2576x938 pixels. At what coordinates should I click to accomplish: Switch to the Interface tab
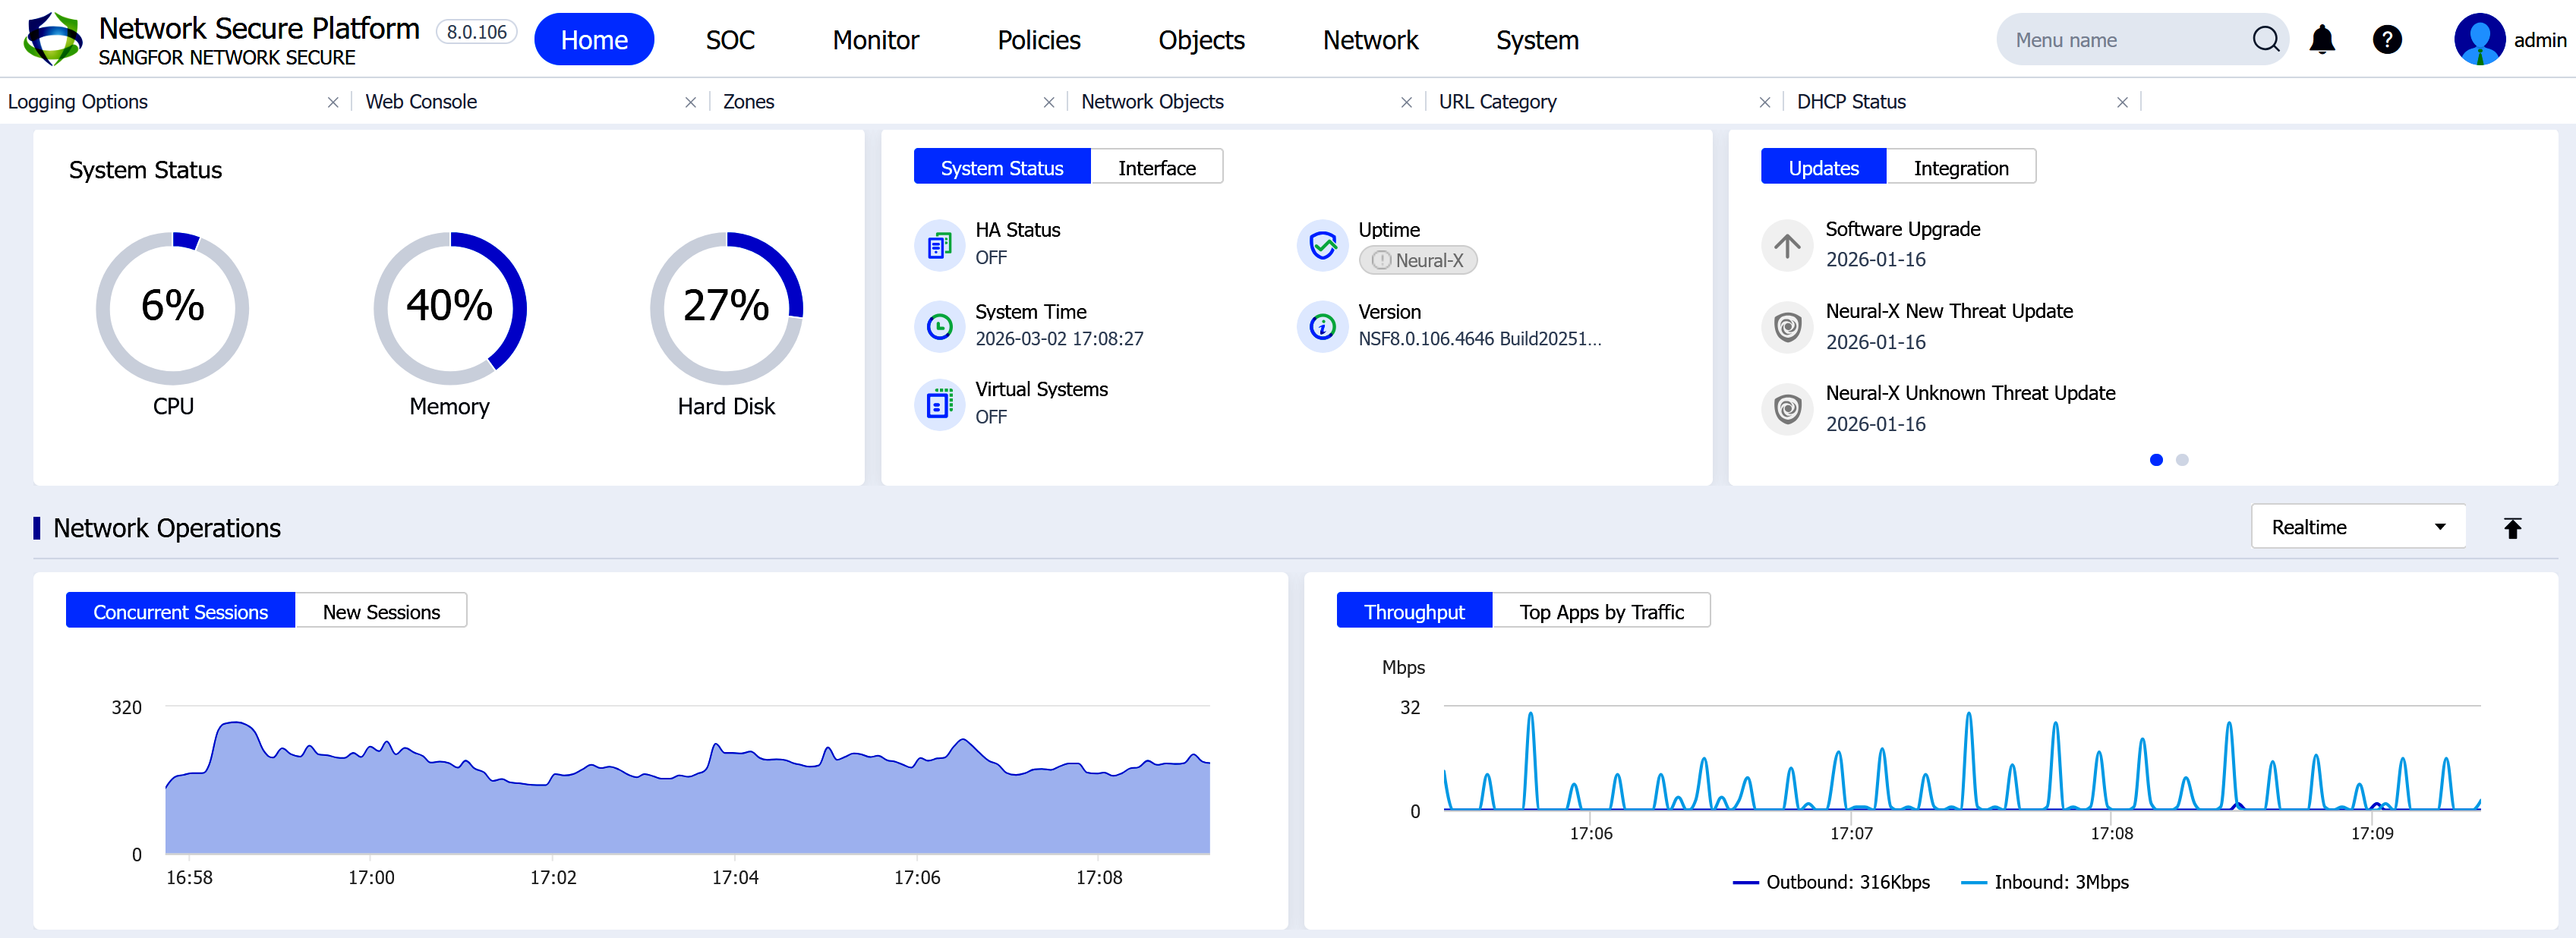tap(1156, 167)
